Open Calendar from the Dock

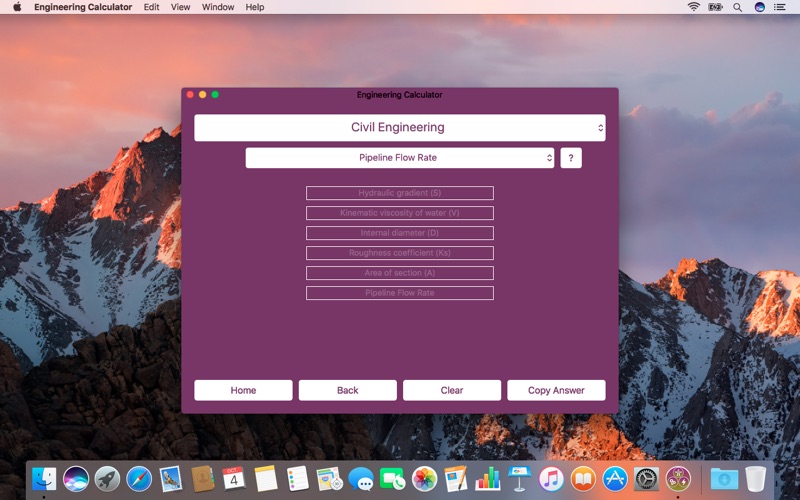(234, 479)
